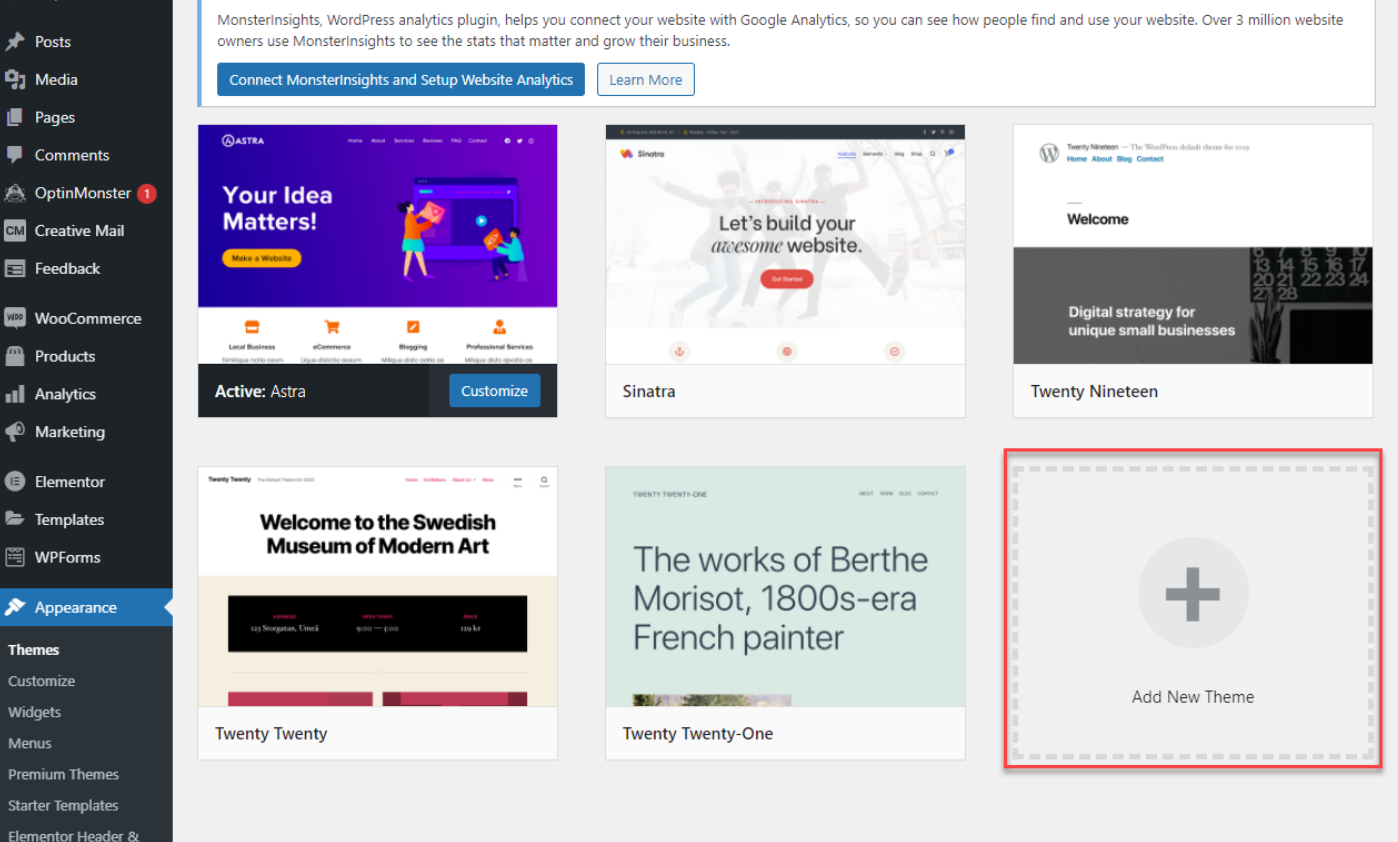
Task: Select the Twenty Twenty-One theme thumbnail
Action: pos(785,586)
